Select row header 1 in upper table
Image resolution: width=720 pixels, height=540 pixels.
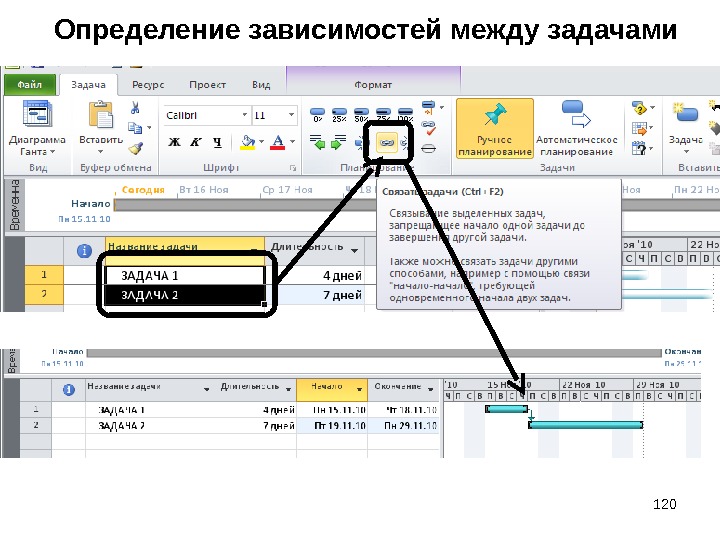tap(44, 275)
